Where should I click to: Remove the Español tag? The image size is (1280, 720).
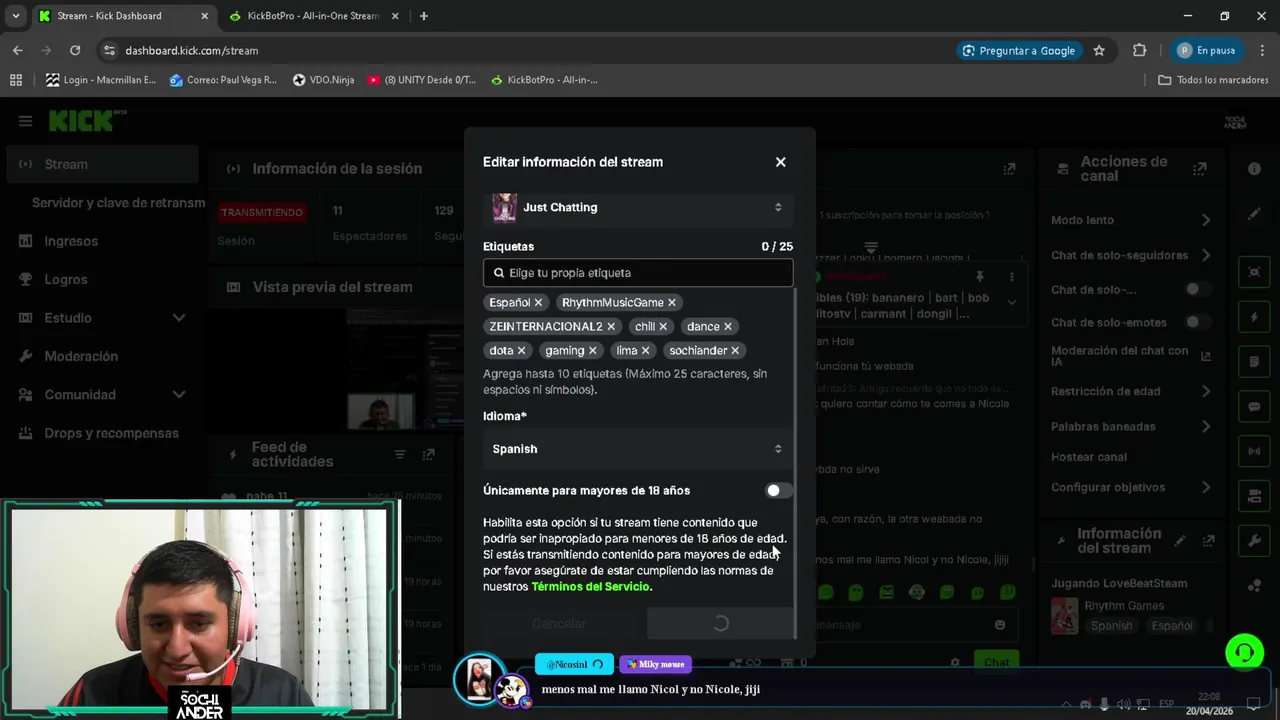pos(538,302)
